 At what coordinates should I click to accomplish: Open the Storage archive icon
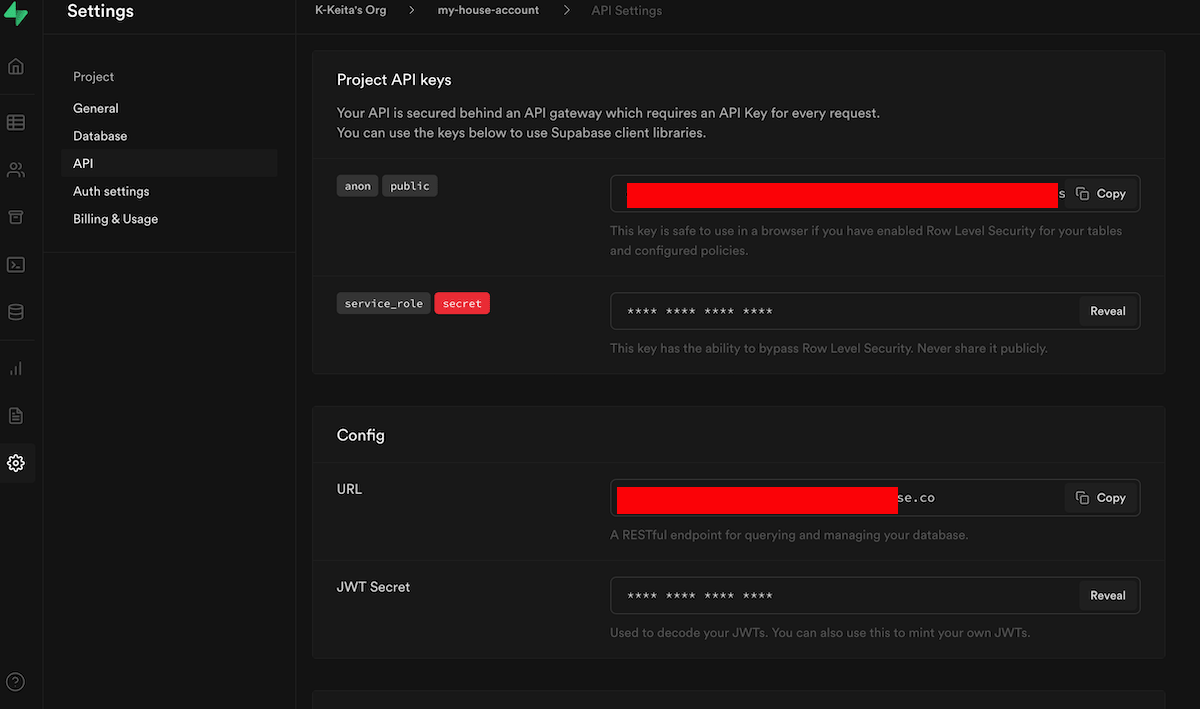pos(16,217)
